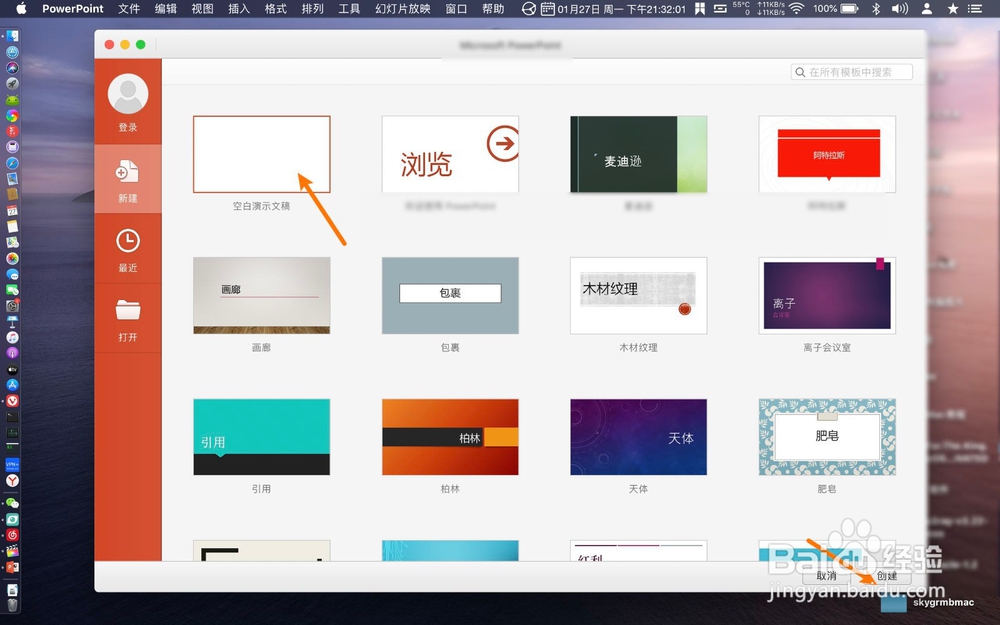The height and width of the screenshot is (625, 1000).
Task: Open the 视图 menu
Action: [202, 8]
